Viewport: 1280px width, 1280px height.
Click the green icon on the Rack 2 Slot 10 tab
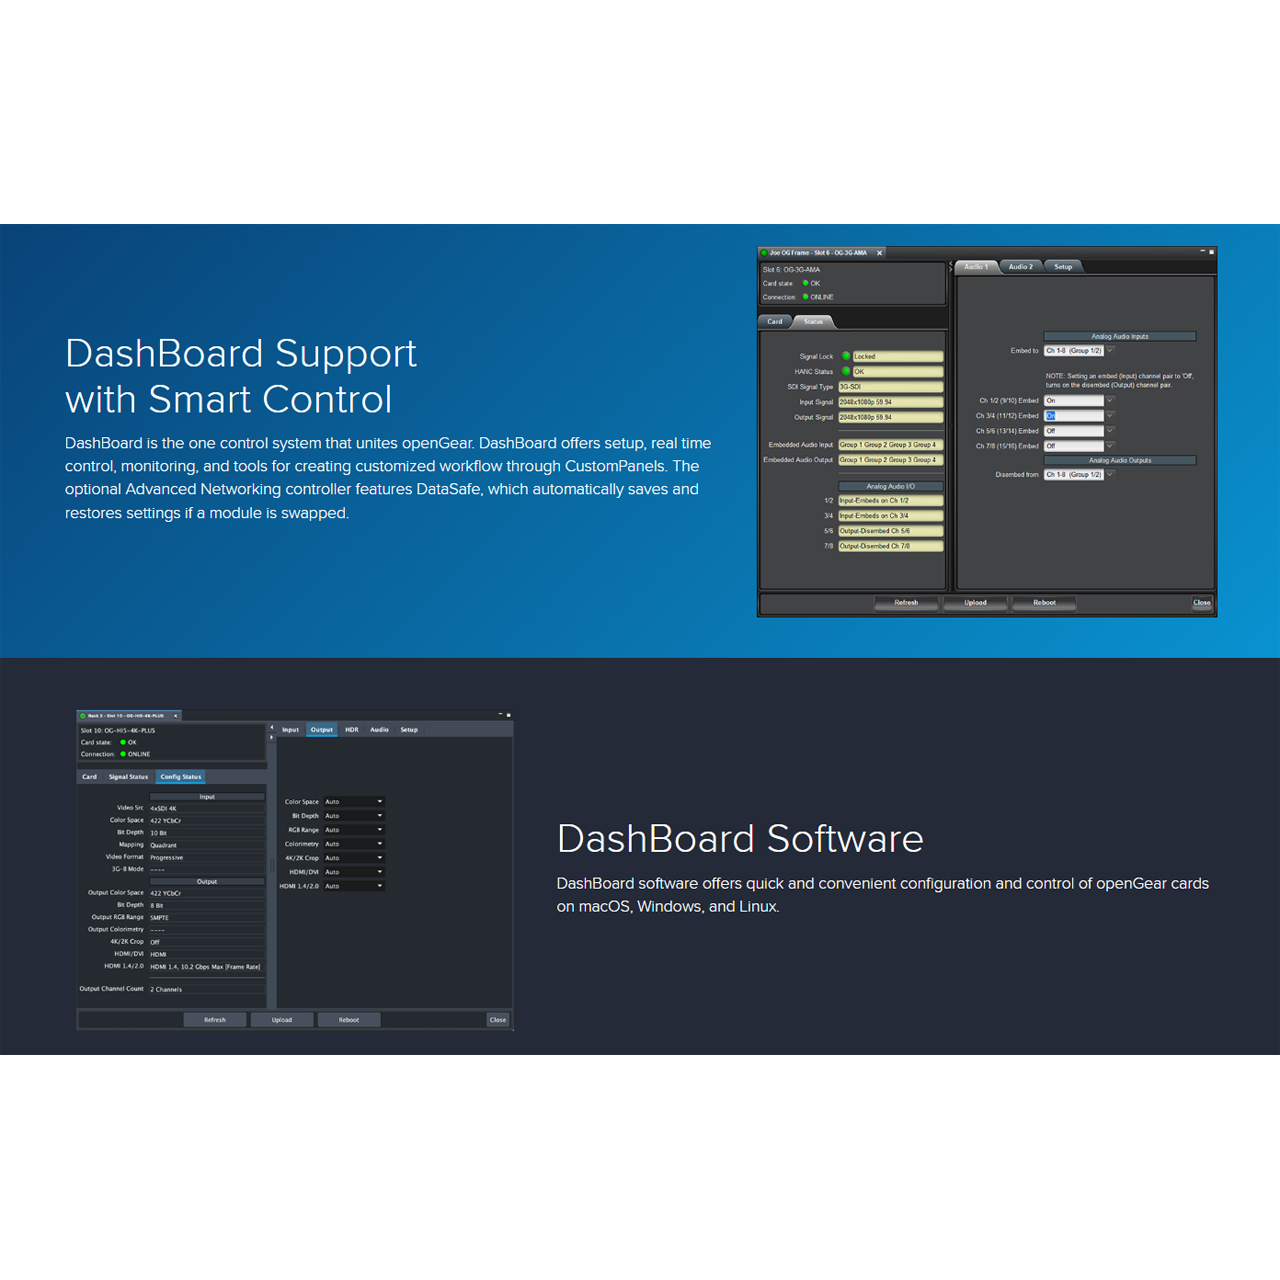83,716
